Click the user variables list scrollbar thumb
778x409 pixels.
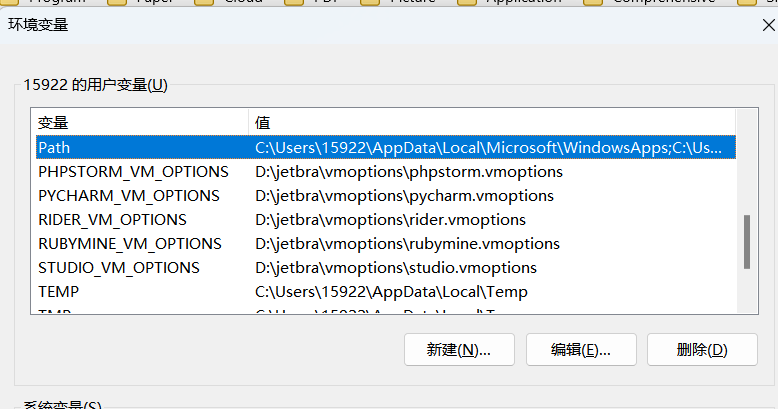pos(747,242)
